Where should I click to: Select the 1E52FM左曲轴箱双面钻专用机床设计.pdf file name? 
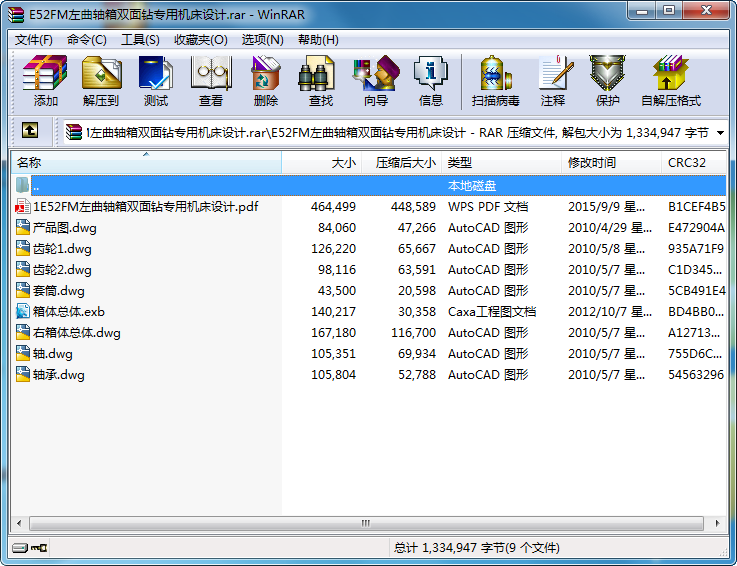(146, 207)
